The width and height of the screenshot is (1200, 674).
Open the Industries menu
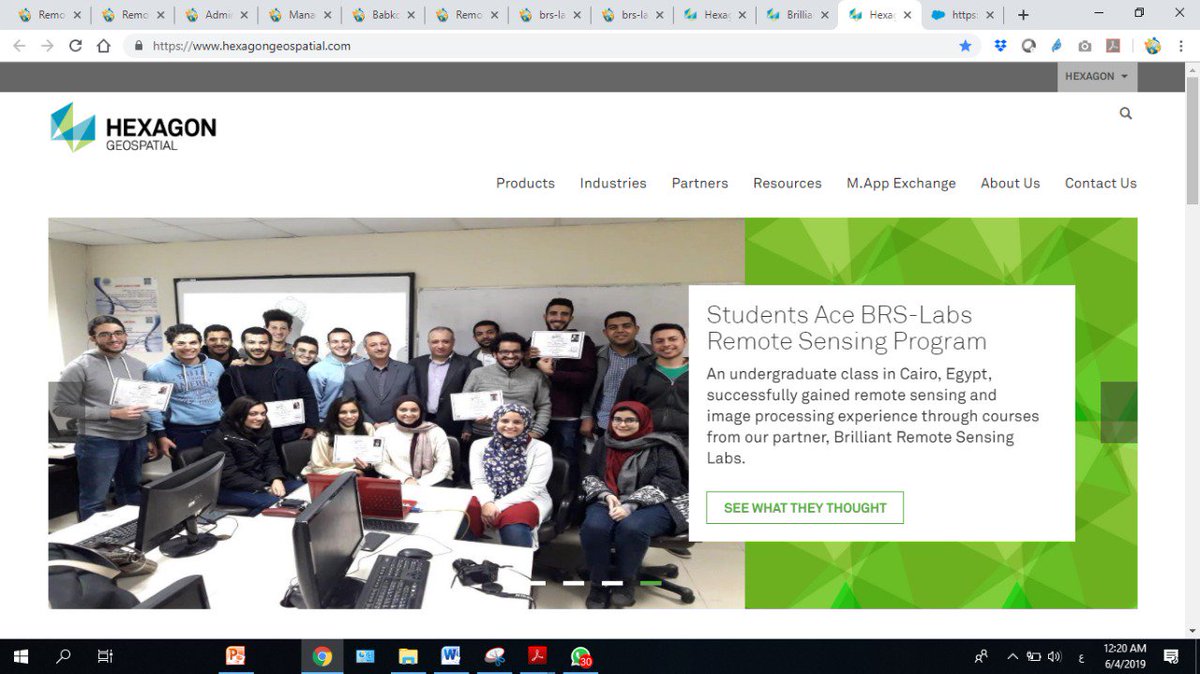[613, 183]
